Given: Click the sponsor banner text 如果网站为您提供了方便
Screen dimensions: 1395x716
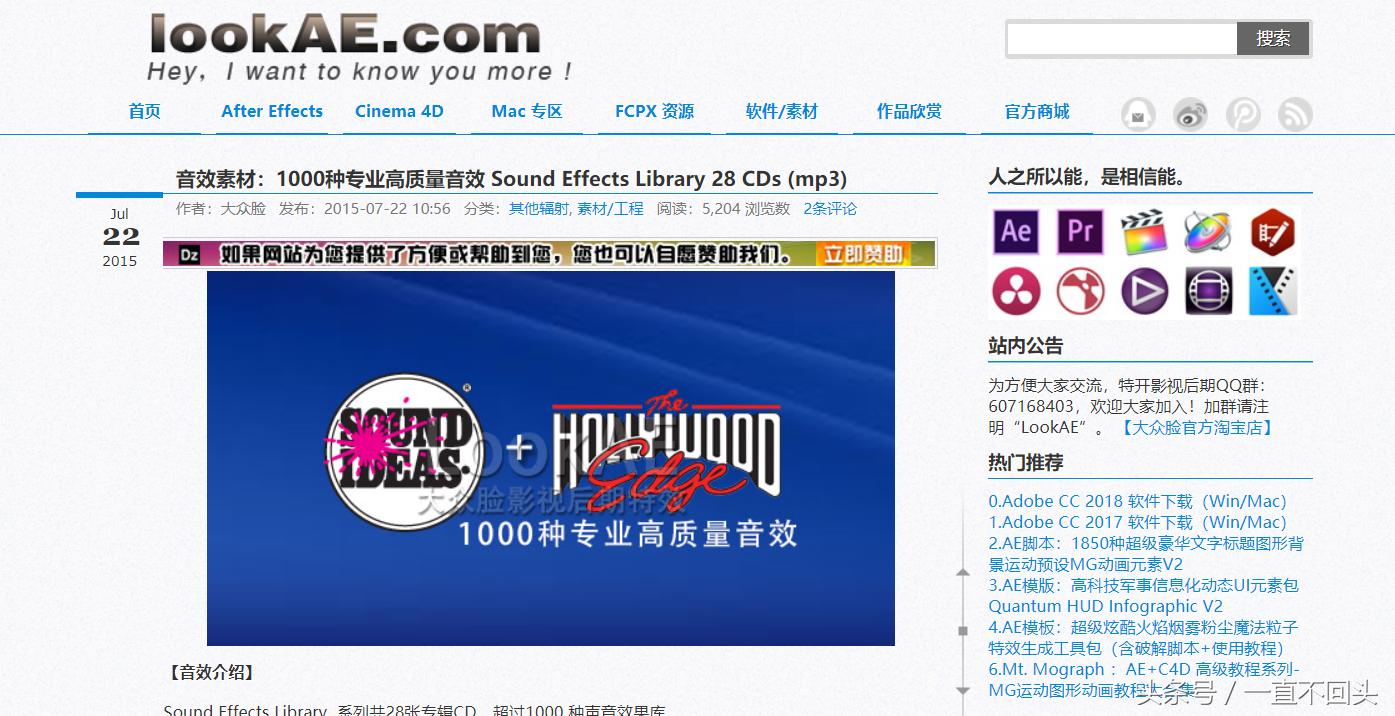Looking at the screenshot, I should pos(508,254).
